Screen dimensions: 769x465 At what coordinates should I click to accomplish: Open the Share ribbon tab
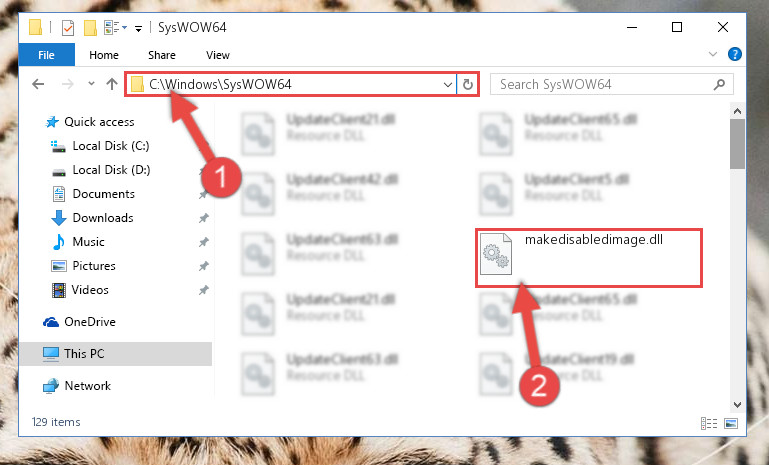pyautogui.click(x=162, y=55)
